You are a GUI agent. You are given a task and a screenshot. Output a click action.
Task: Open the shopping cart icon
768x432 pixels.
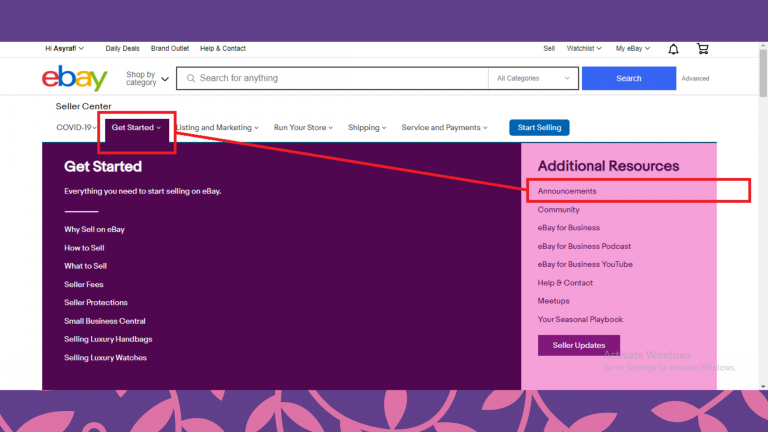(702, 48)
